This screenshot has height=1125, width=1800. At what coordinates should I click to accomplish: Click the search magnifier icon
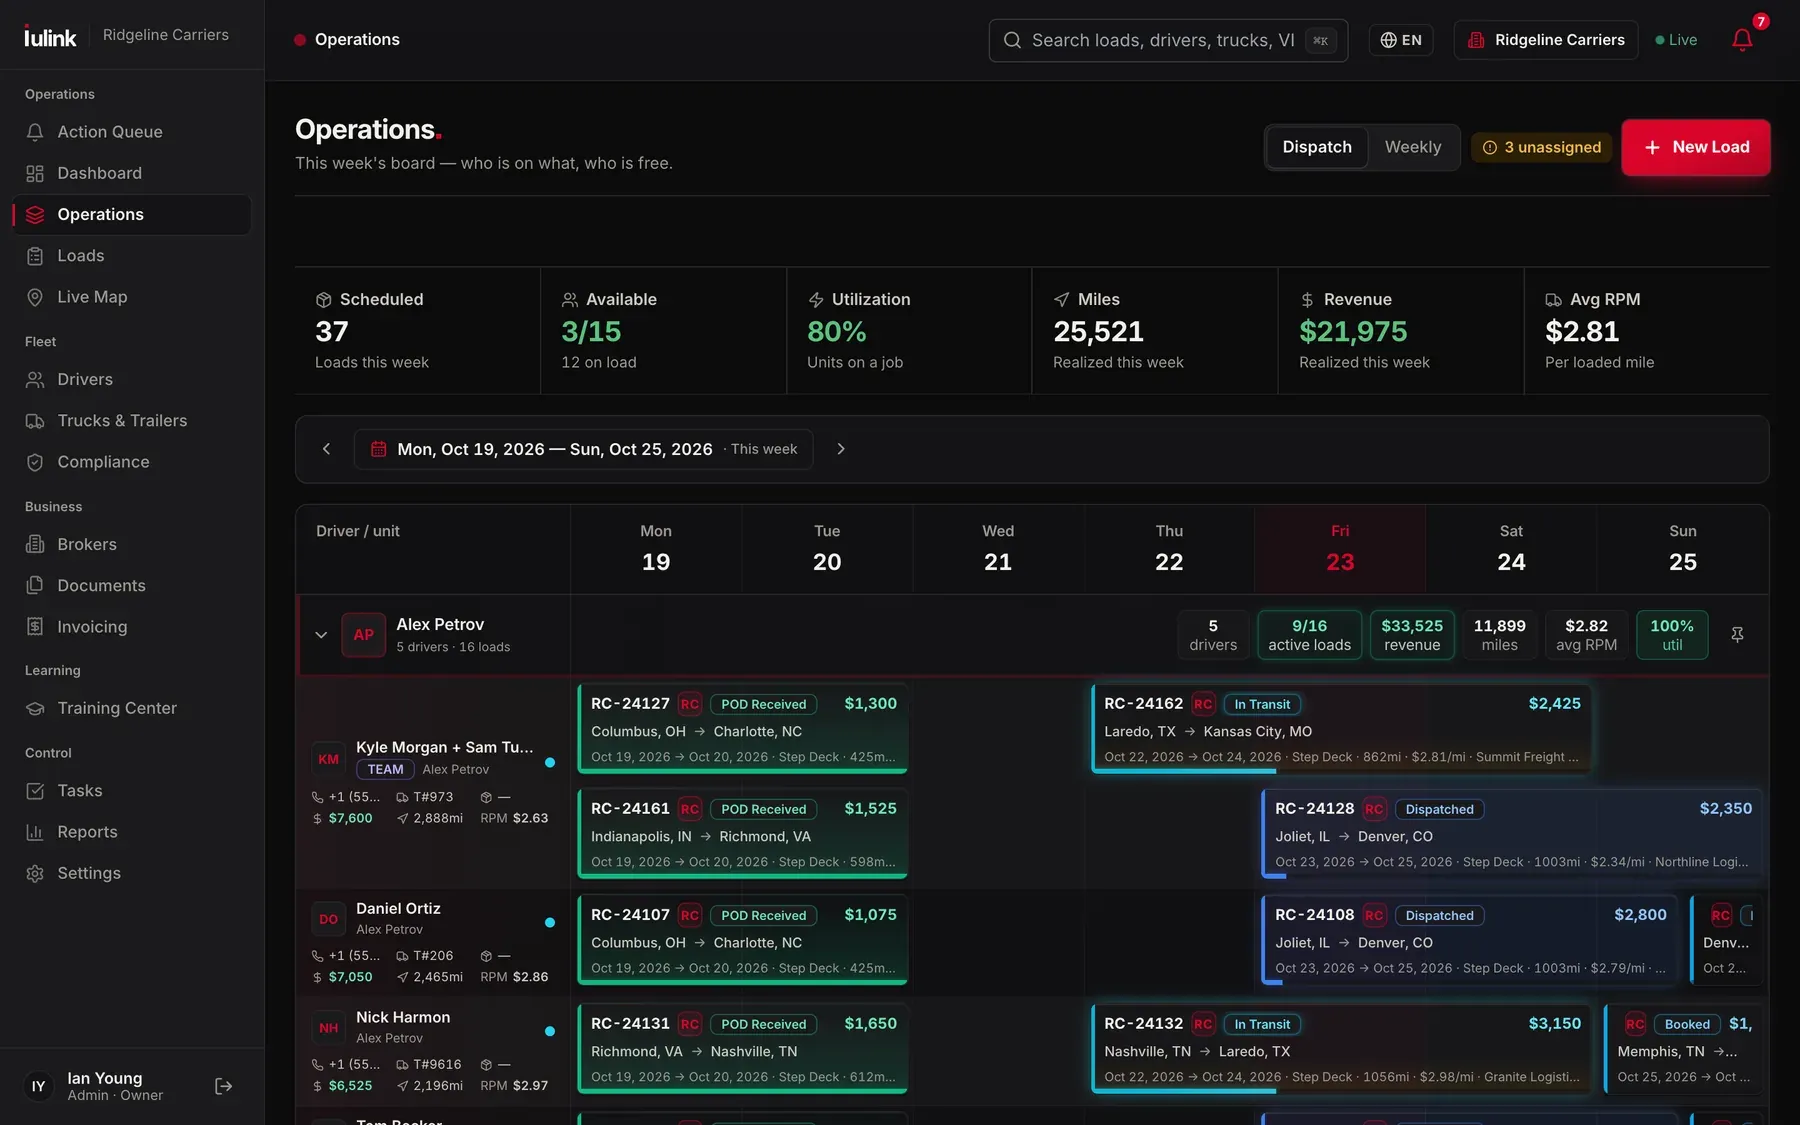tap(1012, 40)
